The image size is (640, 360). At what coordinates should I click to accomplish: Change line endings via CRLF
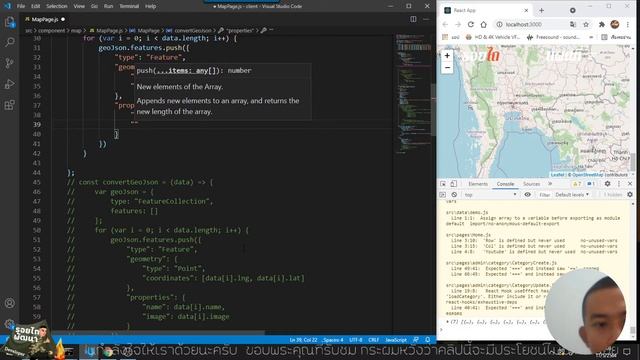pyautogui.click(x=373, y=340)
